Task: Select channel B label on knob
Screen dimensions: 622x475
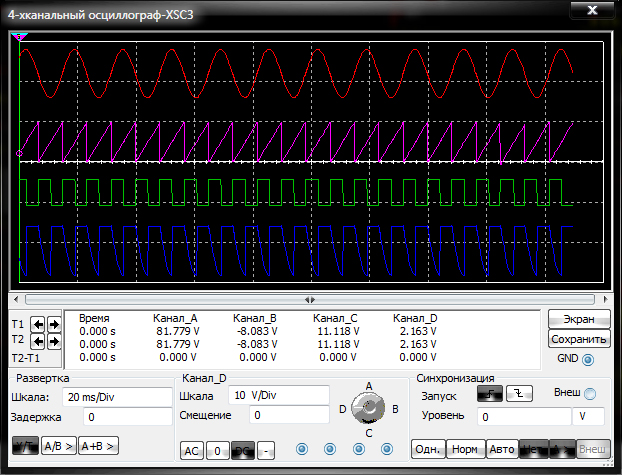Action: [395, 409]
